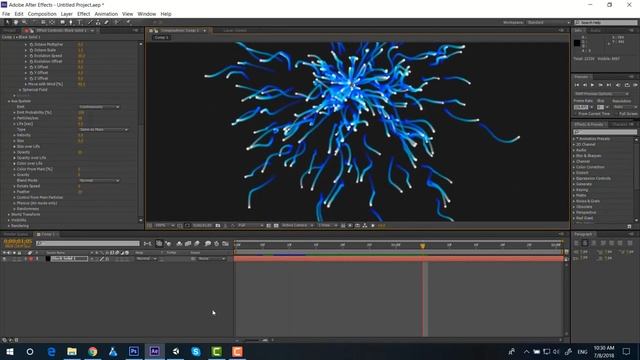640x360 pixels.
Task: Open Chrome from the taskbar
Action: point(93,351)
